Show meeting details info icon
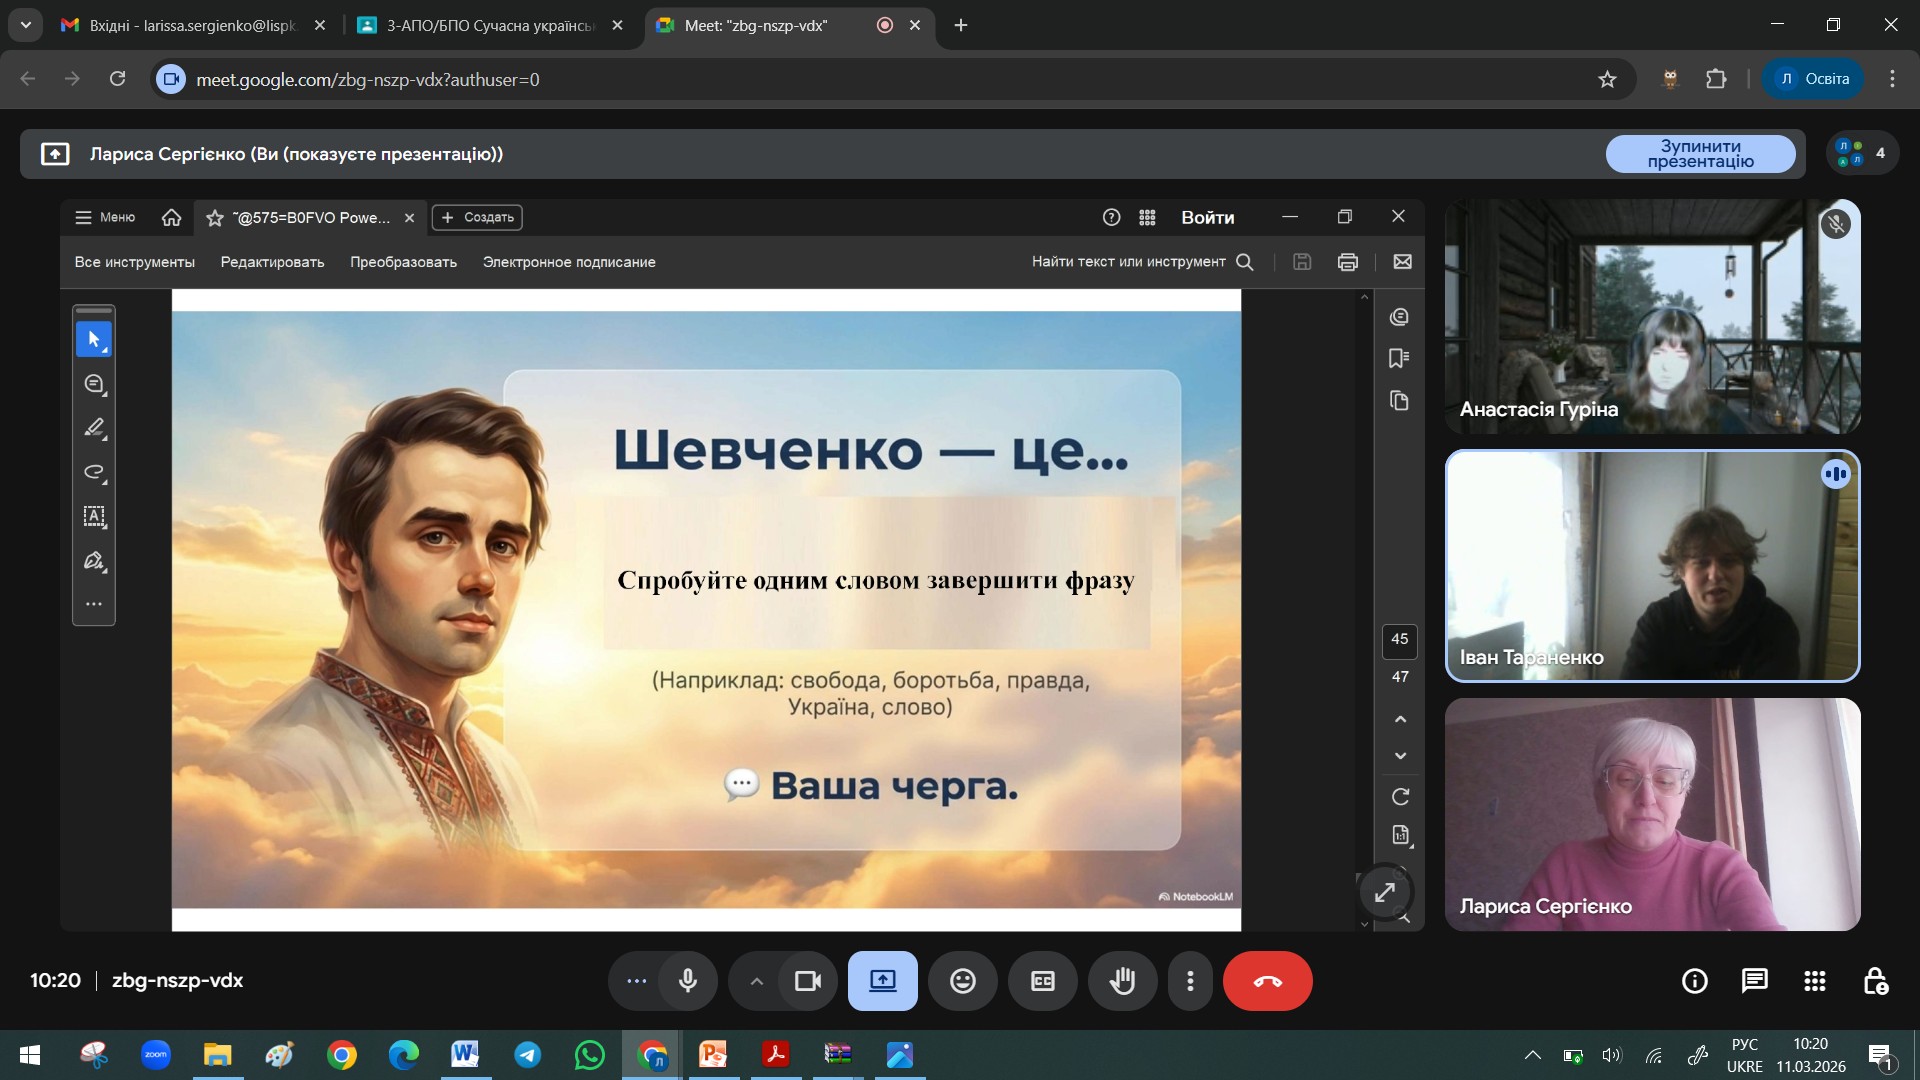This screenshot has height=1080, width=1920. point(1694,981)
